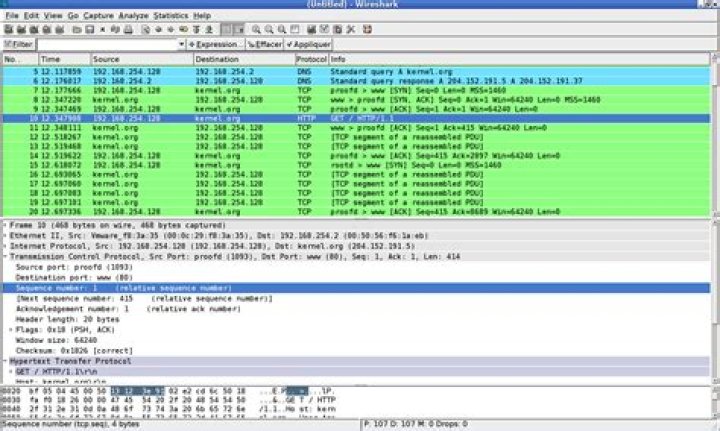Screen dimensions: 720x431
Task: Select the Source port: proofd (1093) line
Action: (x=74, y=267)
